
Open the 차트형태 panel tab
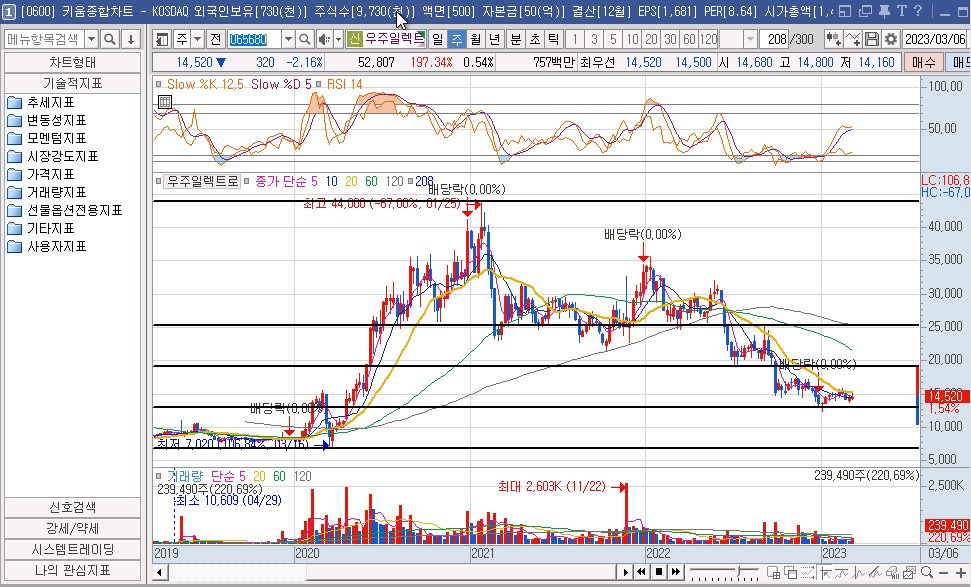pos(72,63)
